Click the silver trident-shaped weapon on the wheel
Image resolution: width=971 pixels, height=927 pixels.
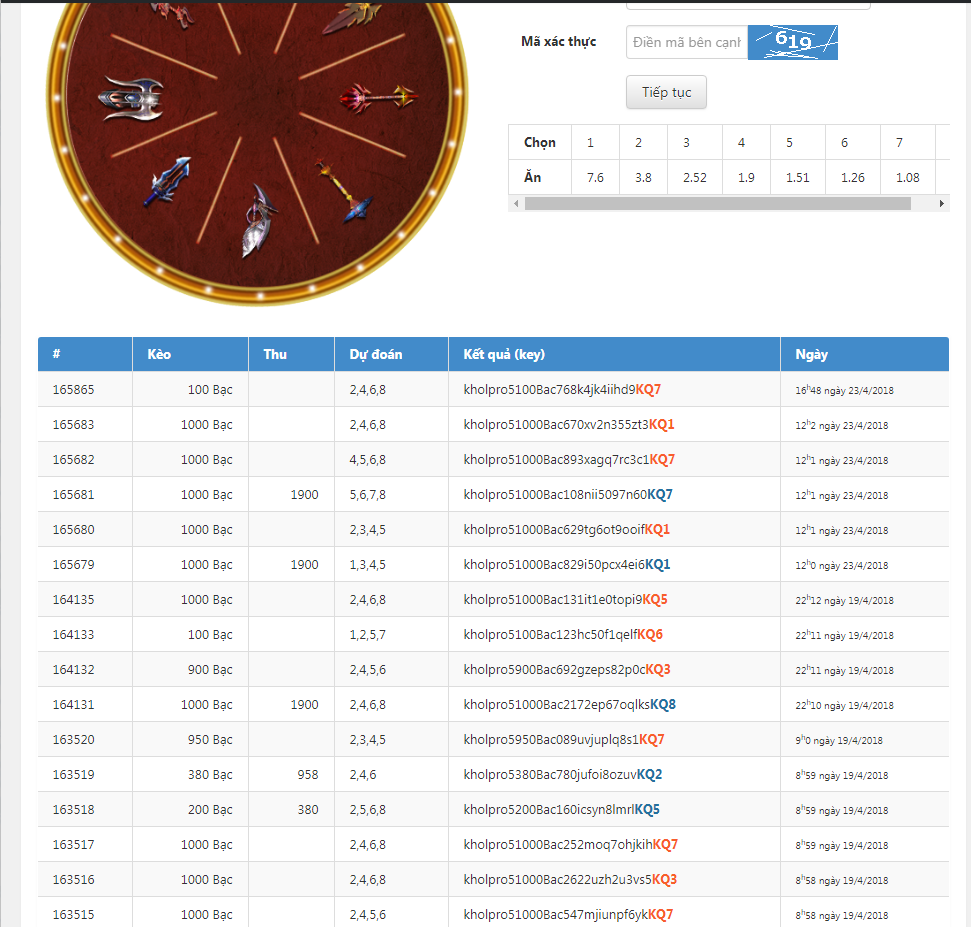(x=131, y=98)
